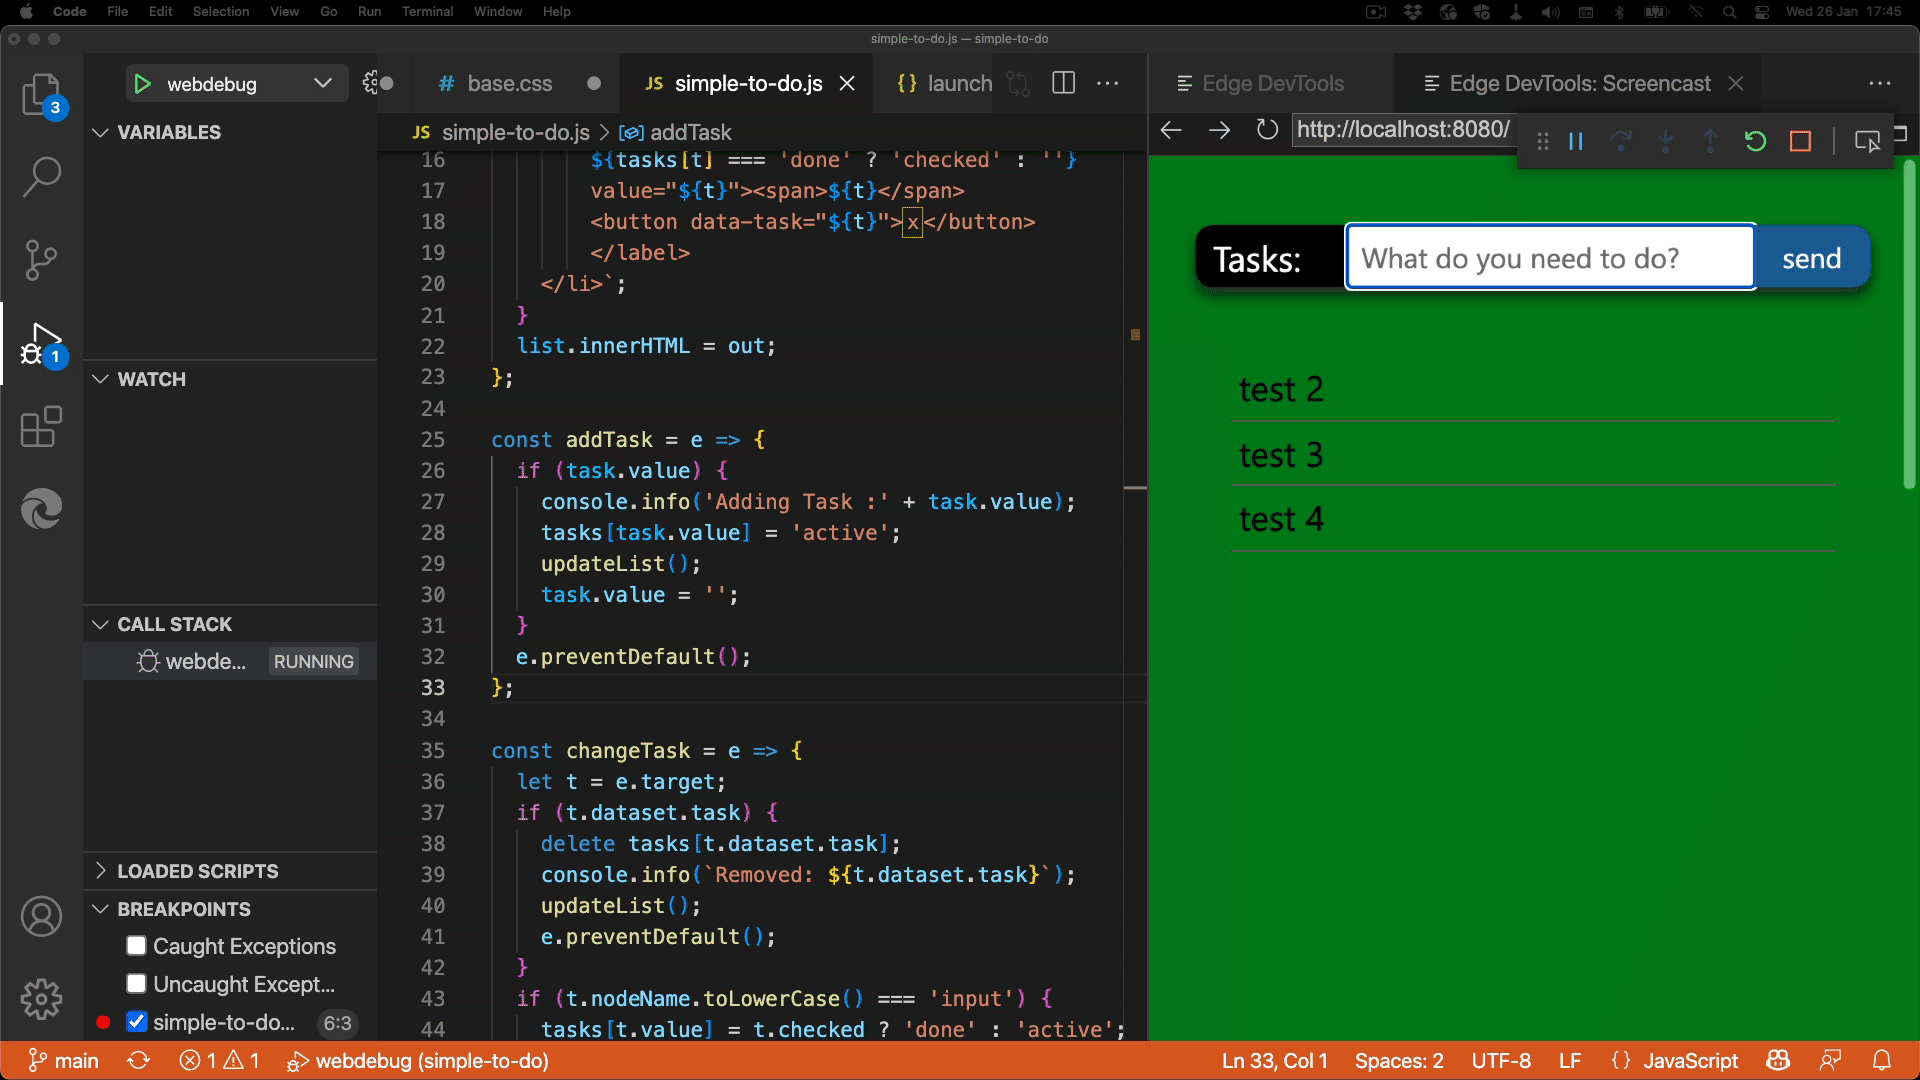
Task: Toggle the inspect tool in debug toolbar
Action: 1867,141
